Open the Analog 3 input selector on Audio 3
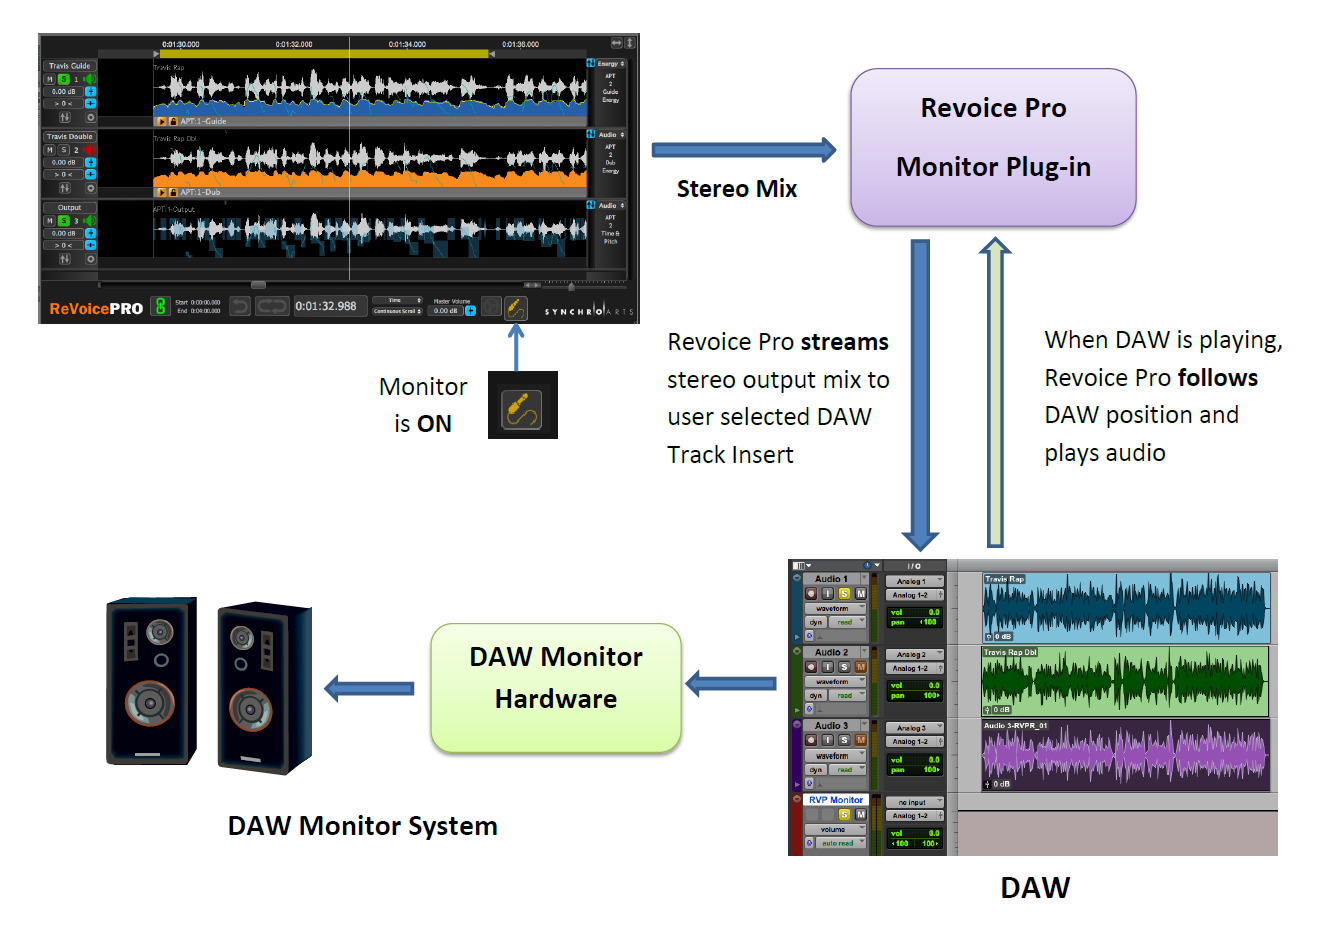 pos(914,728)
